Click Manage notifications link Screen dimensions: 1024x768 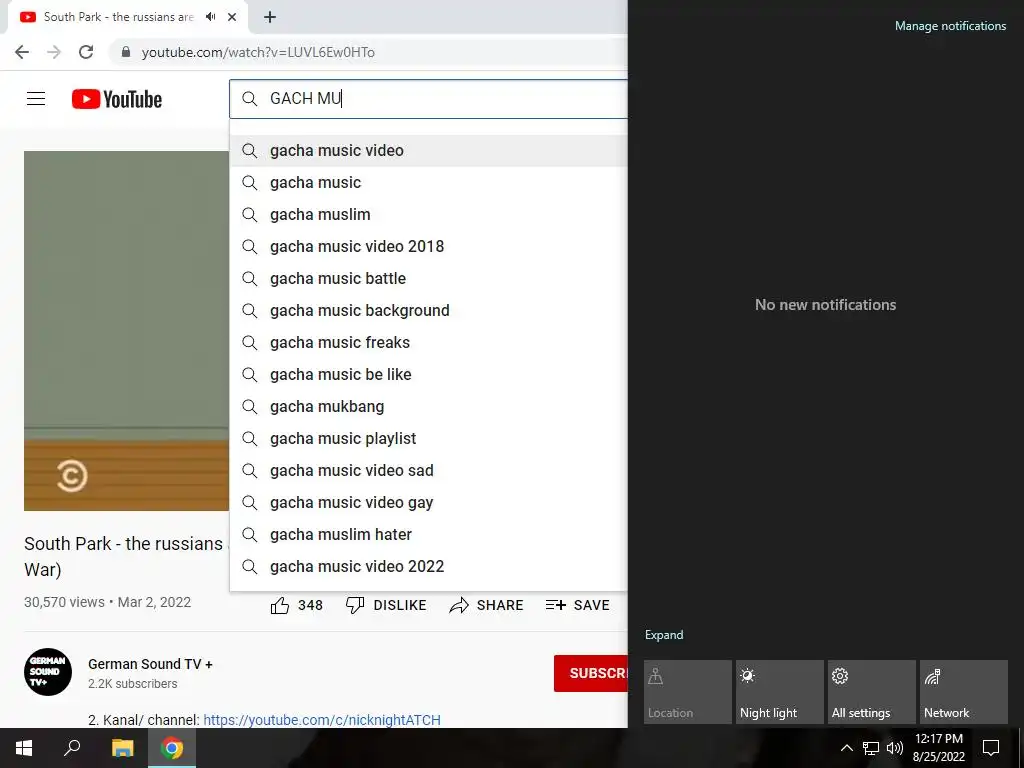pos(950,26)
